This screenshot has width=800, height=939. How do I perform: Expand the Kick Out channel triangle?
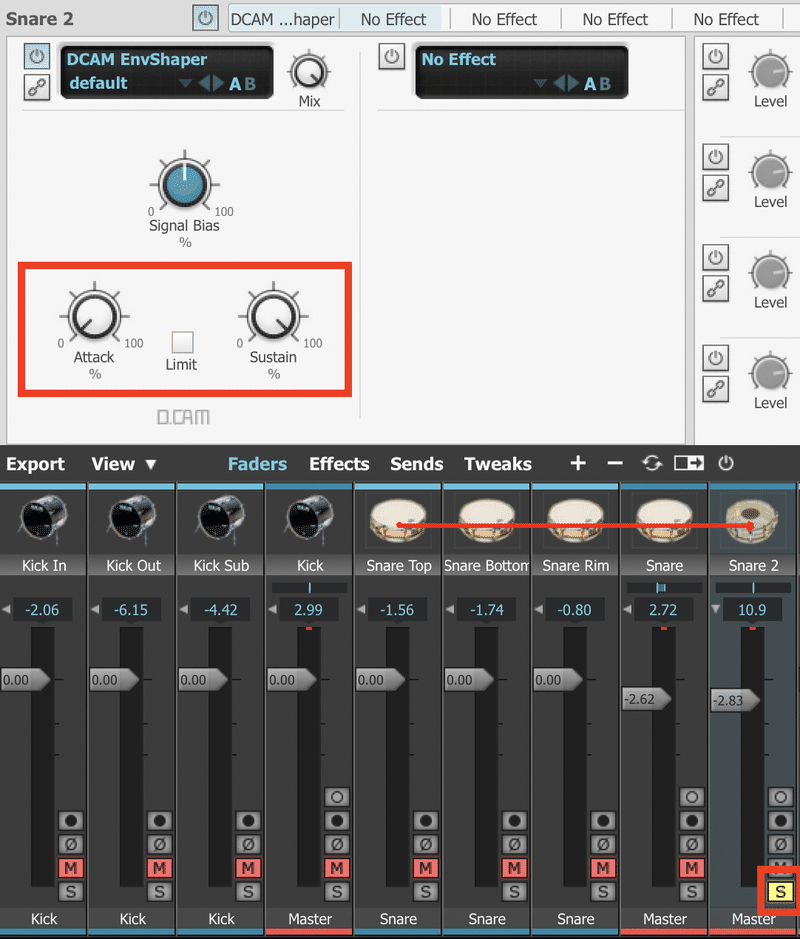pyautogui.click(x=95, y=610)
